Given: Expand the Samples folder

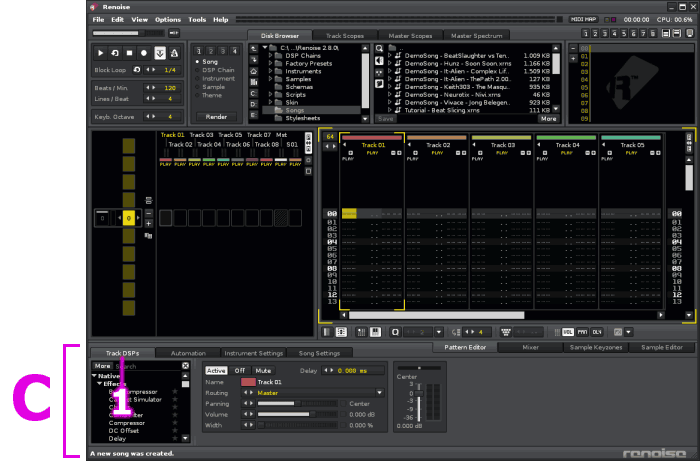Looking at the screenshot, I should point(270,79).
